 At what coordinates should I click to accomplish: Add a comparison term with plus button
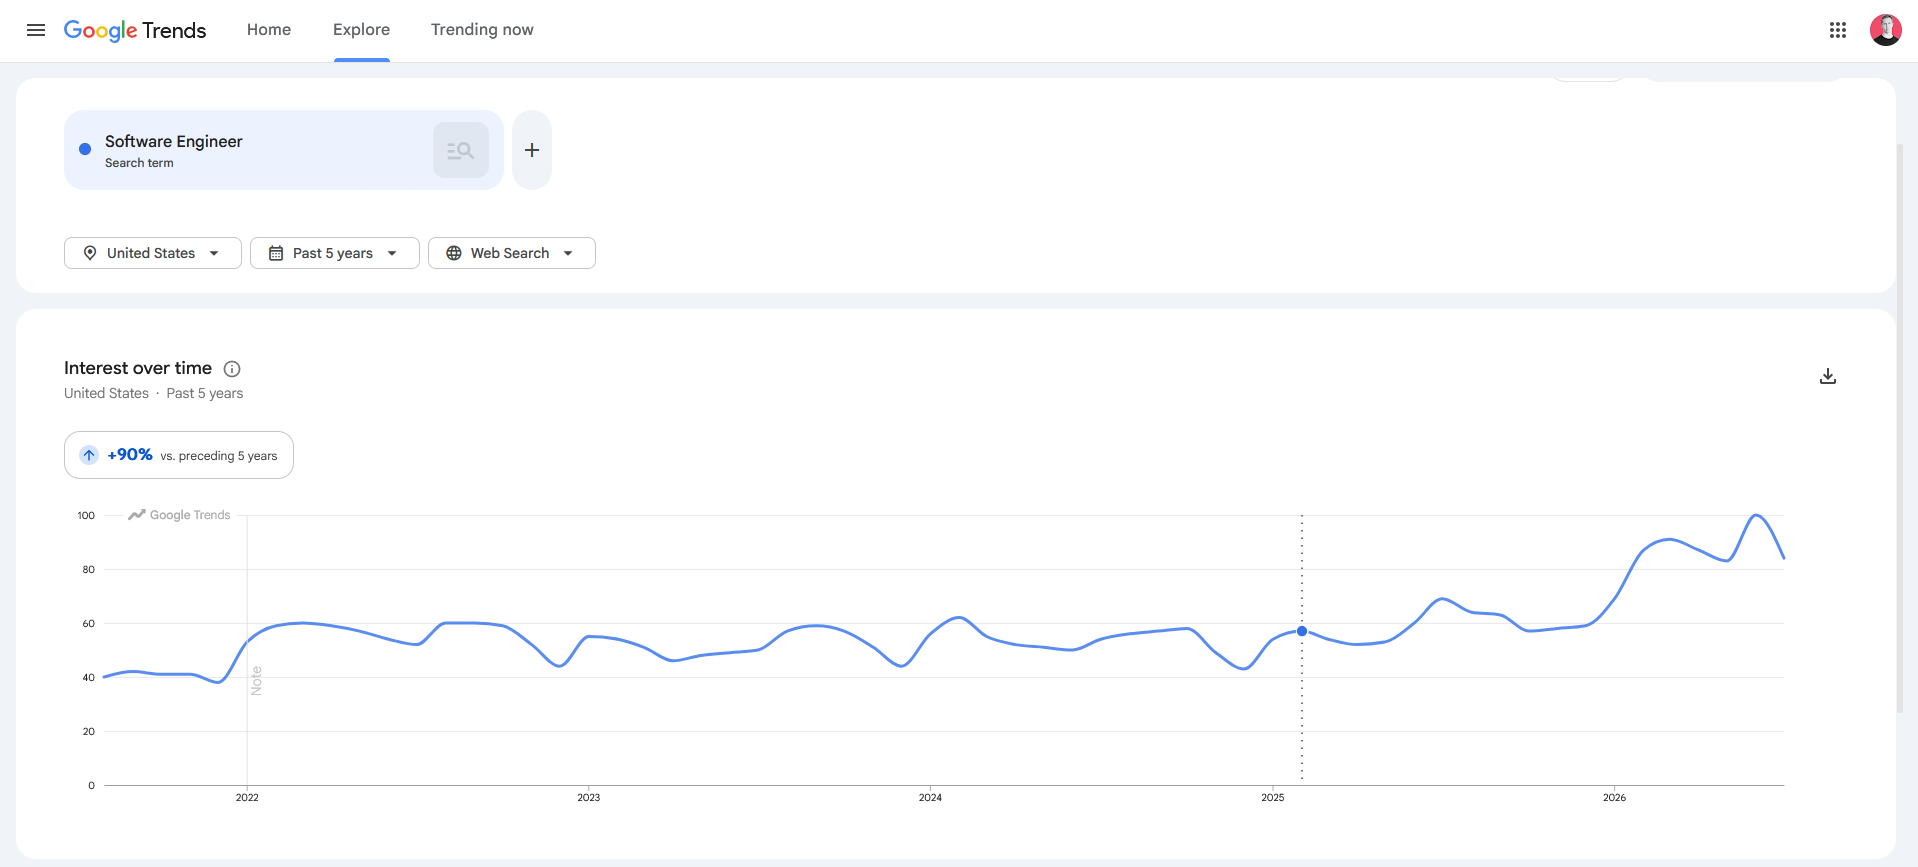click(x=532, y=150)
